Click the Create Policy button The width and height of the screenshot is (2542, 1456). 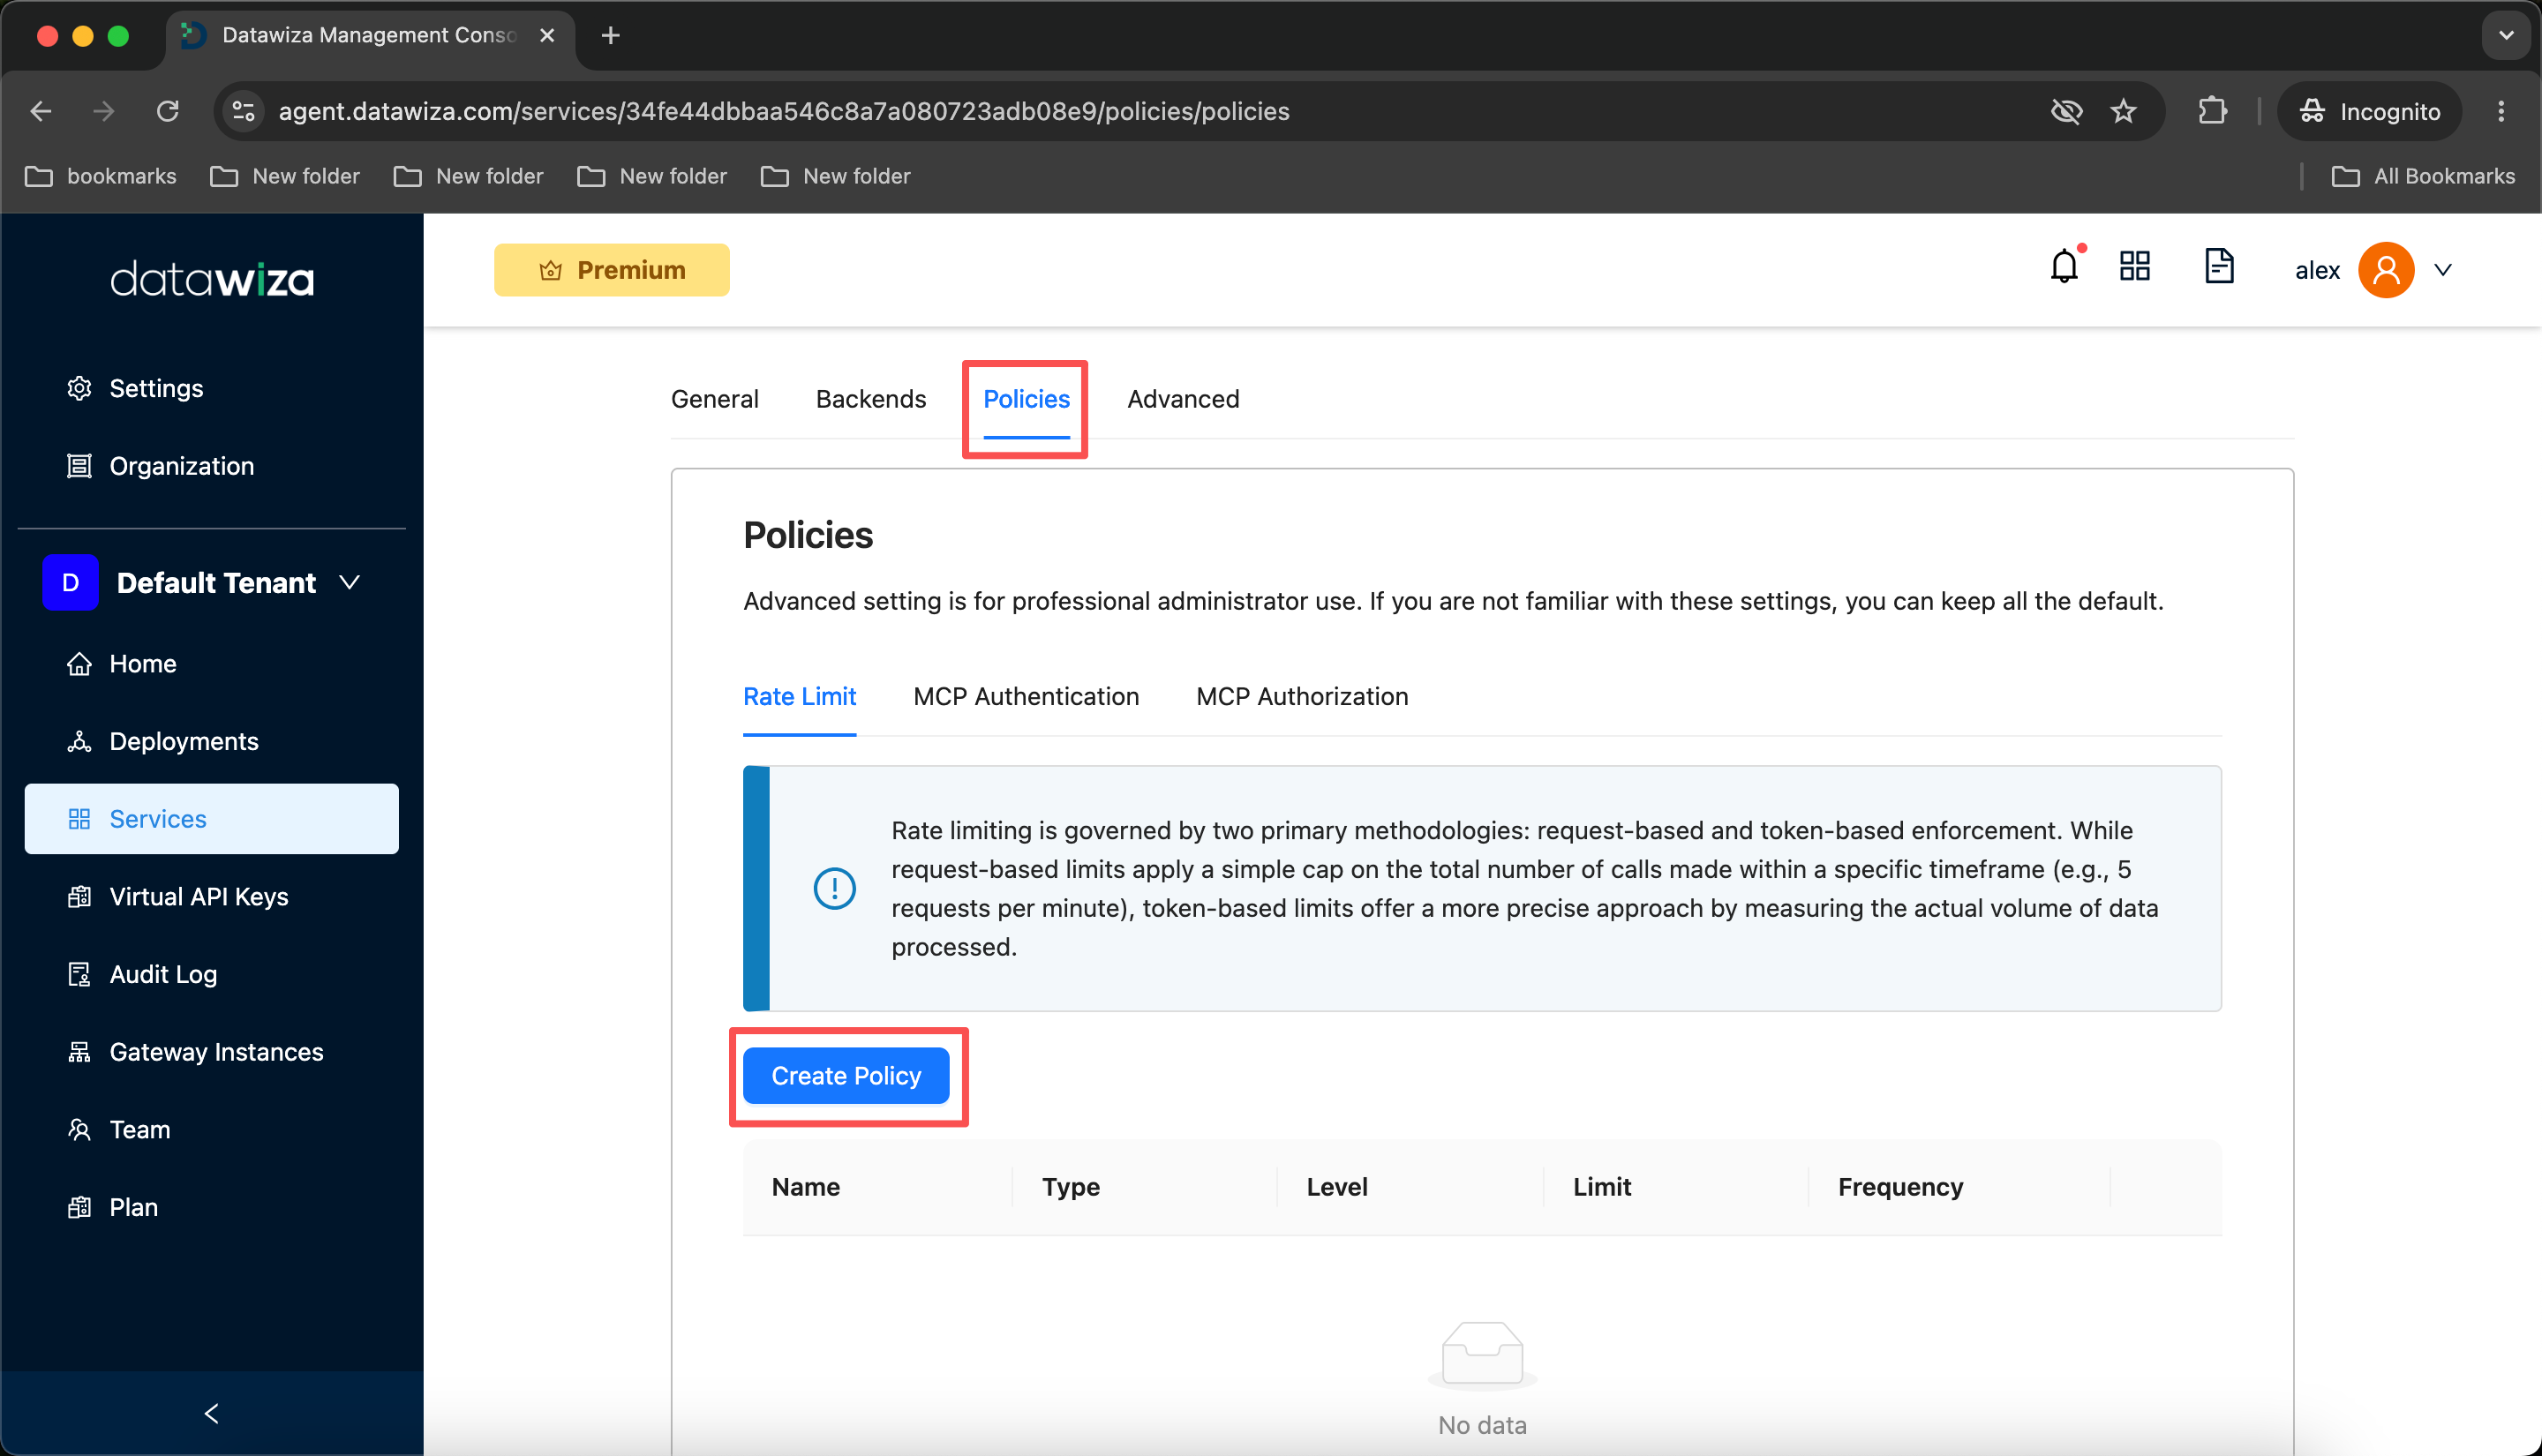846,1076
